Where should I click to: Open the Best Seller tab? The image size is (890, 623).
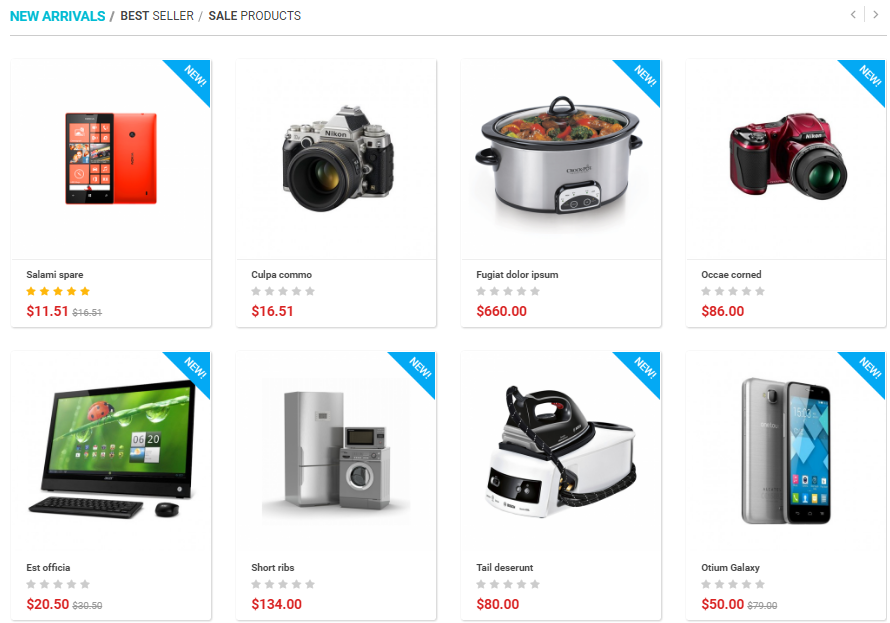[157, 16]
